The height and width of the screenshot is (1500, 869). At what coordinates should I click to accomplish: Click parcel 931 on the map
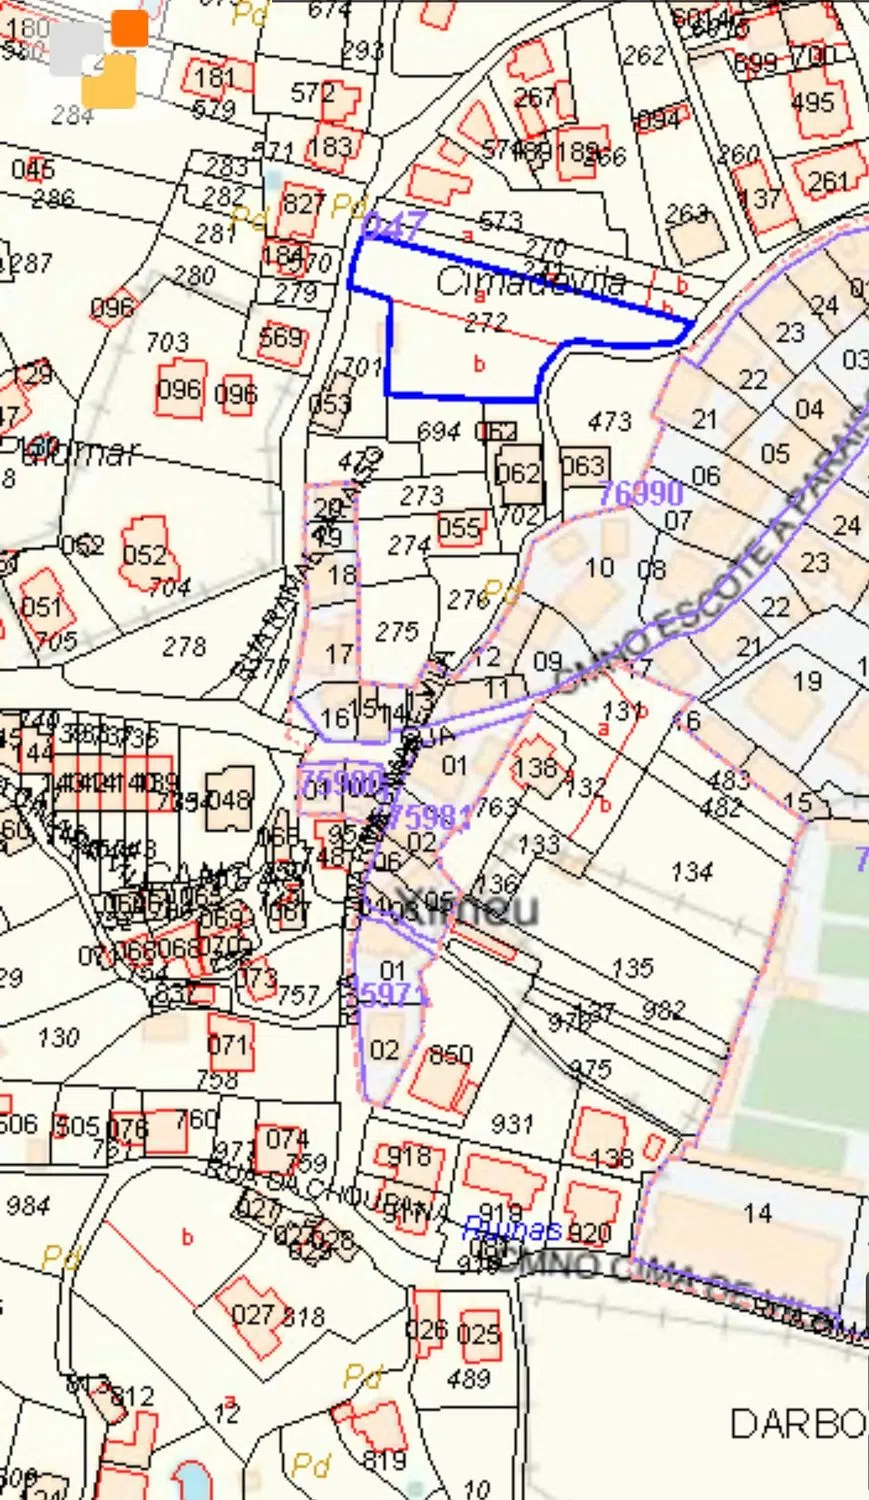click(512, 1123)
